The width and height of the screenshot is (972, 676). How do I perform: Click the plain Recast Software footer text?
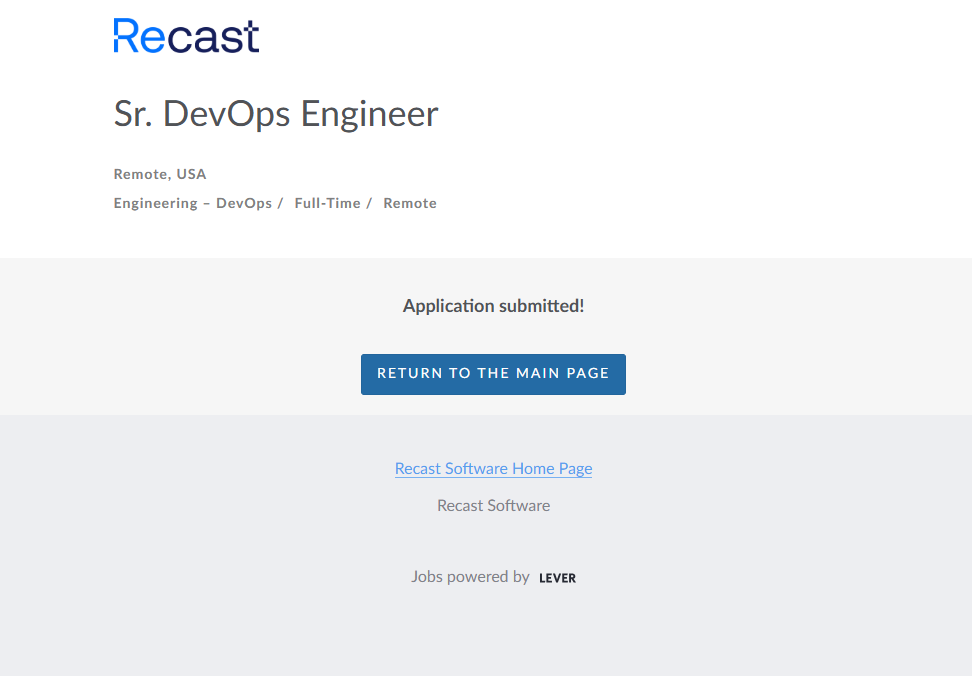[x=493, y=505]
